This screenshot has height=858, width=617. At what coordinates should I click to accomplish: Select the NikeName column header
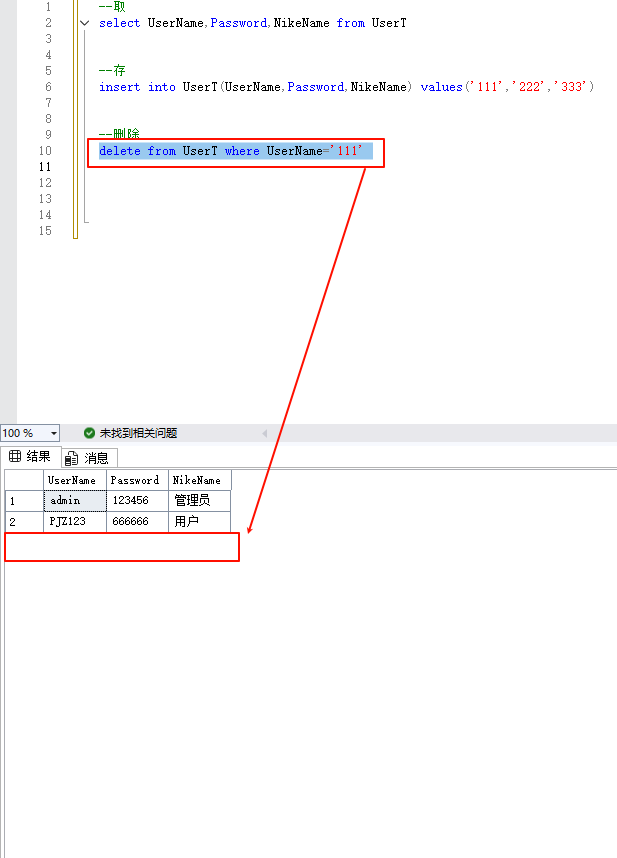(200, 480)
